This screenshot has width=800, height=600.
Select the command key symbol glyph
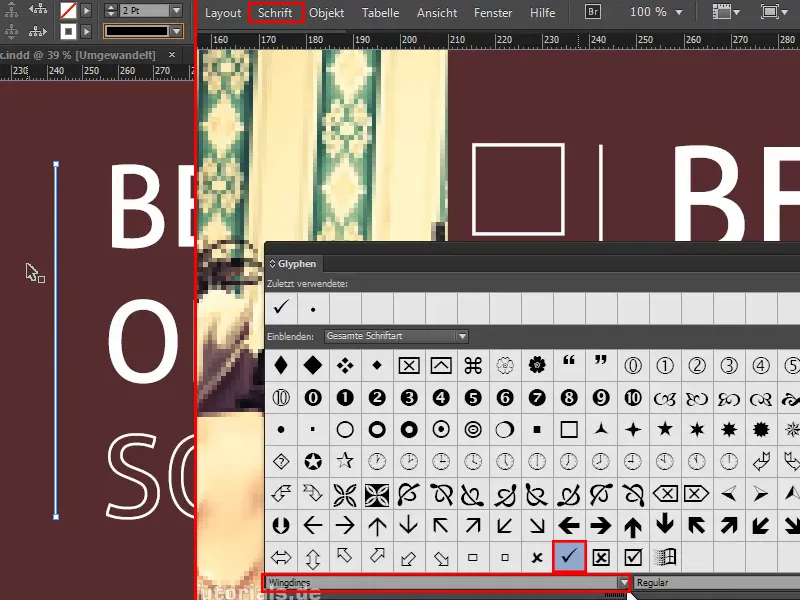pos(473,365)
